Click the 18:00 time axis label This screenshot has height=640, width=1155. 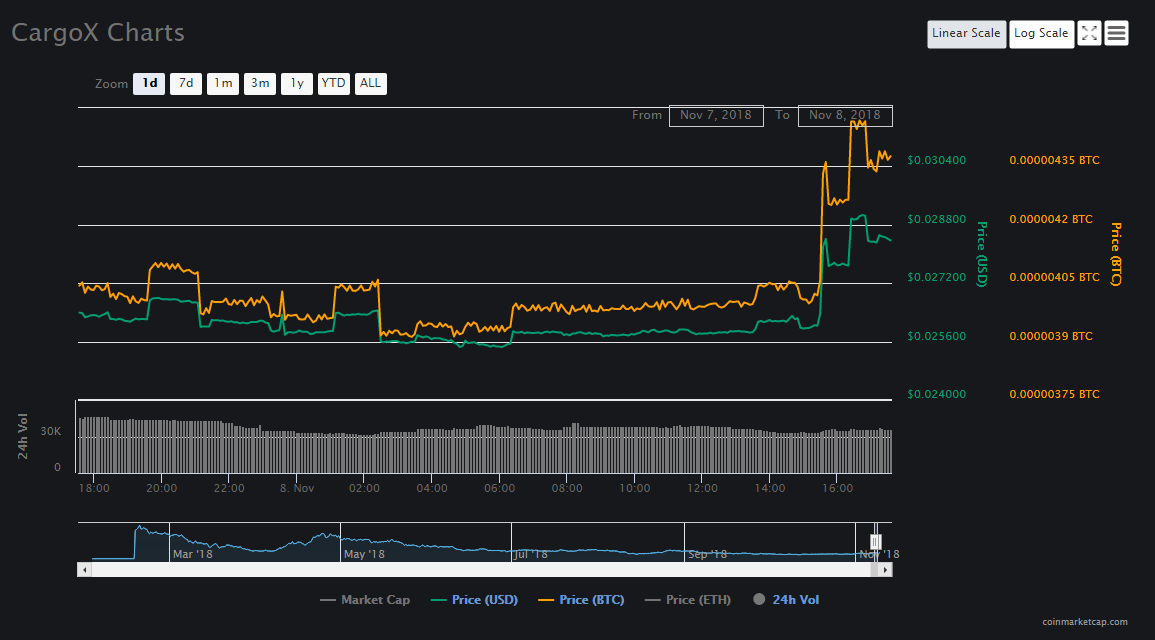click(x=94, y=488)
